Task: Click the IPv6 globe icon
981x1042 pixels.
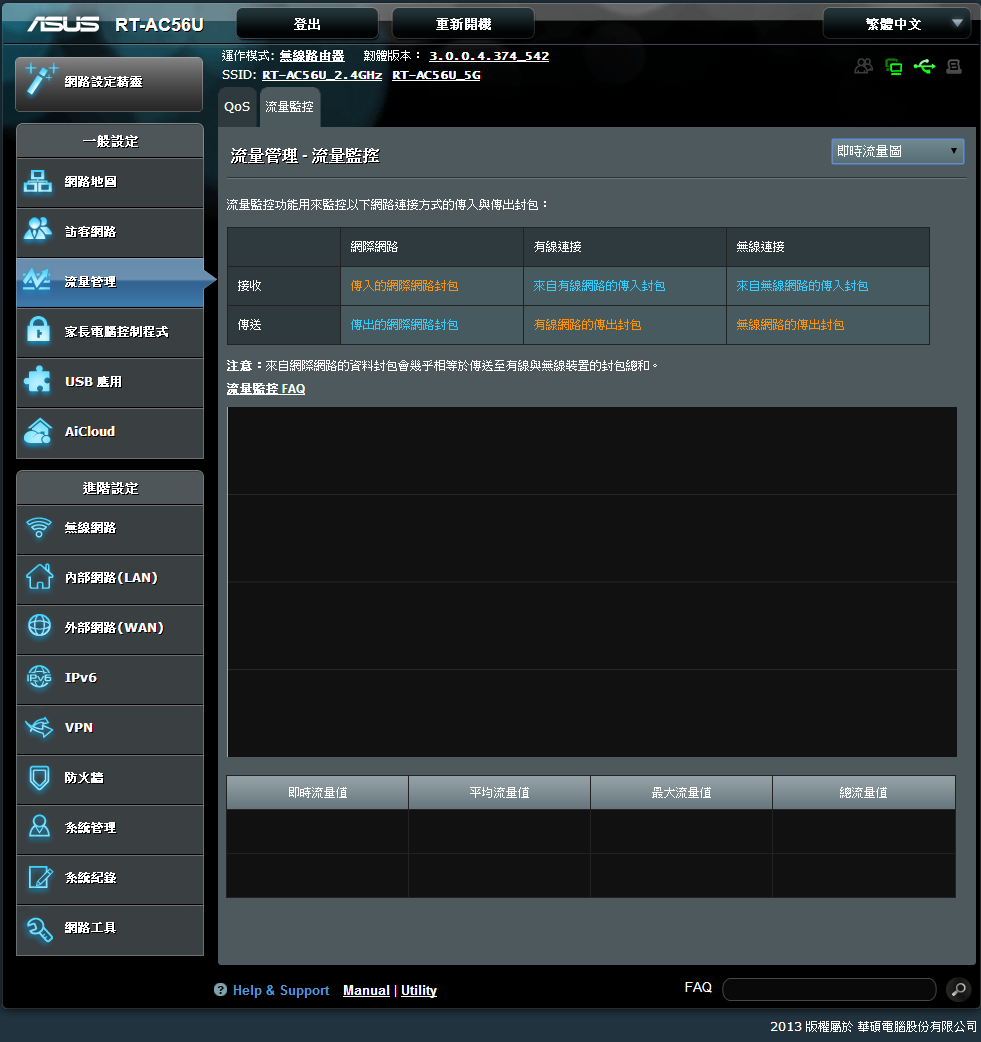Action: point(39,677)
